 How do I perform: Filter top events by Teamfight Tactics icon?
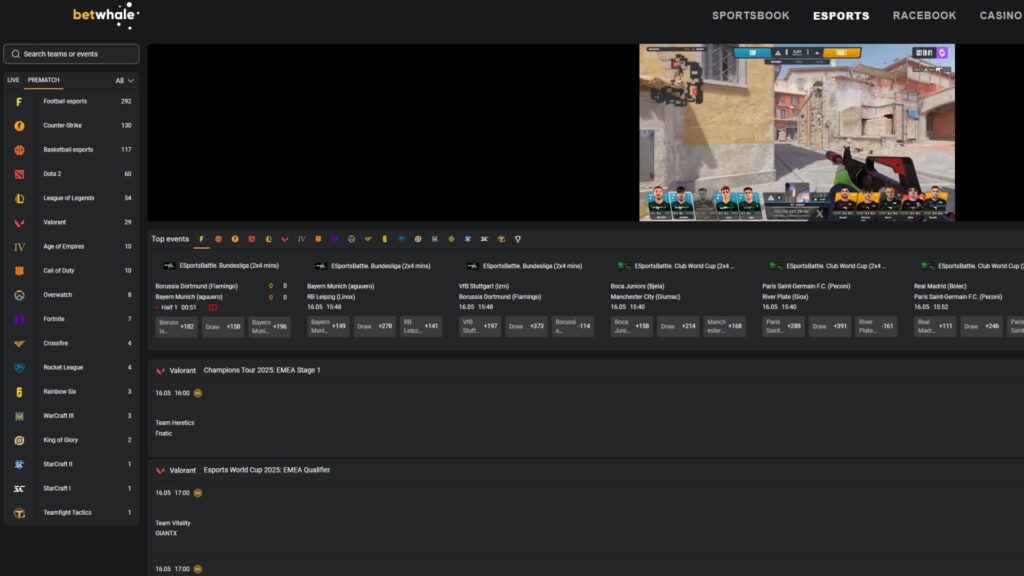[501, 239]
